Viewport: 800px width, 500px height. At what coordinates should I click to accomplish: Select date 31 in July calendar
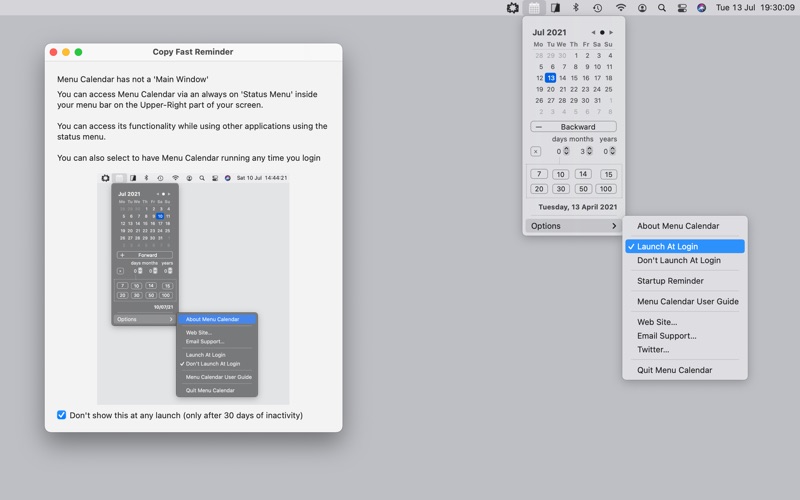pos(597,101)
